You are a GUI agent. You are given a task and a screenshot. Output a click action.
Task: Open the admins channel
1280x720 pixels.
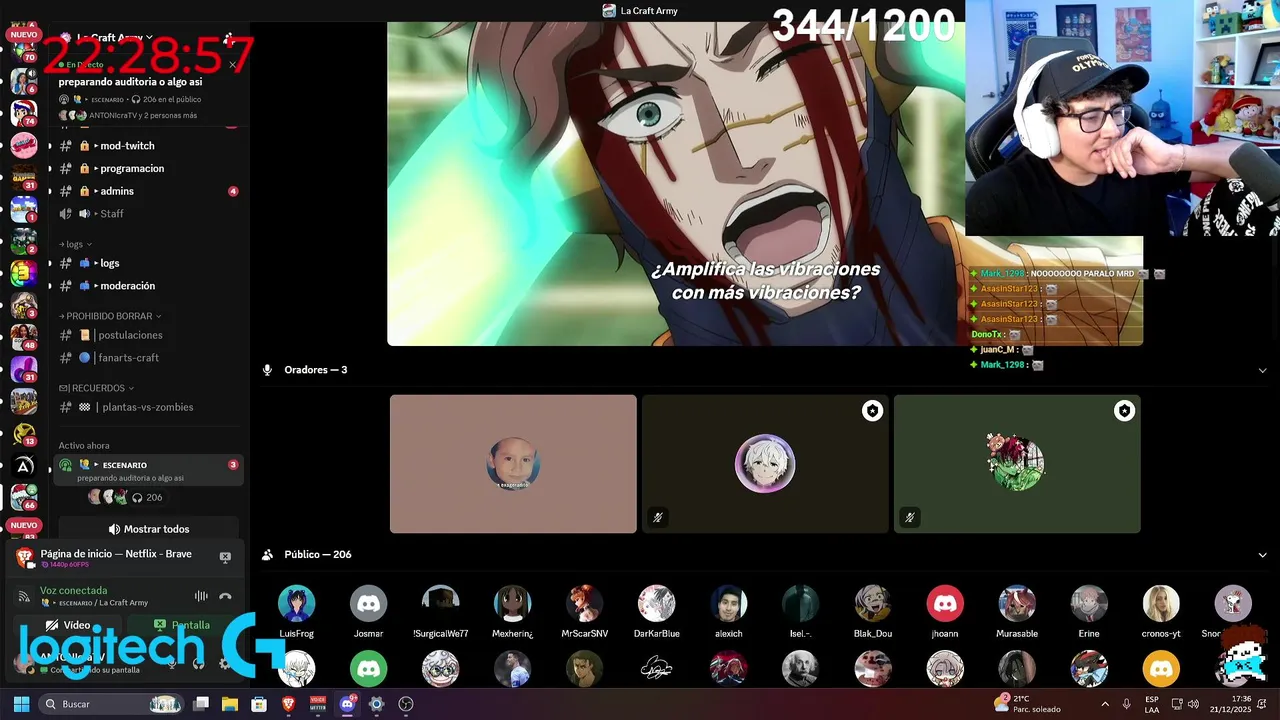[147, 191]
